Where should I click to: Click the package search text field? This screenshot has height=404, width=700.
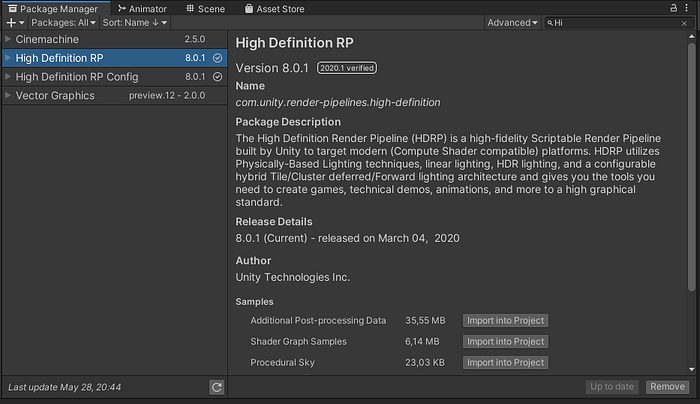point(620,22)
